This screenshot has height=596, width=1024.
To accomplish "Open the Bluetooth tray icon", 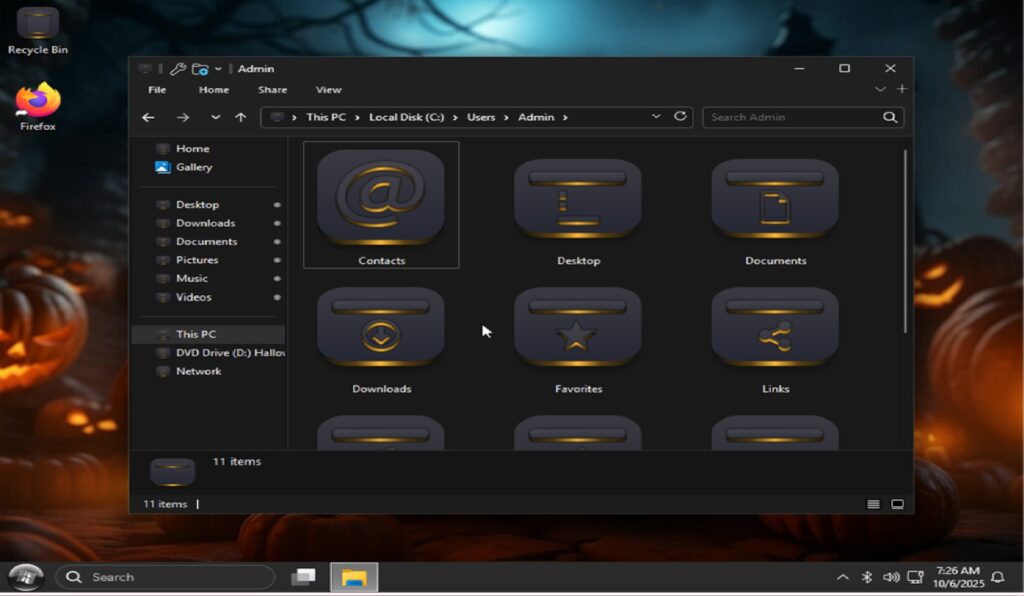I will tap(867, 577).
